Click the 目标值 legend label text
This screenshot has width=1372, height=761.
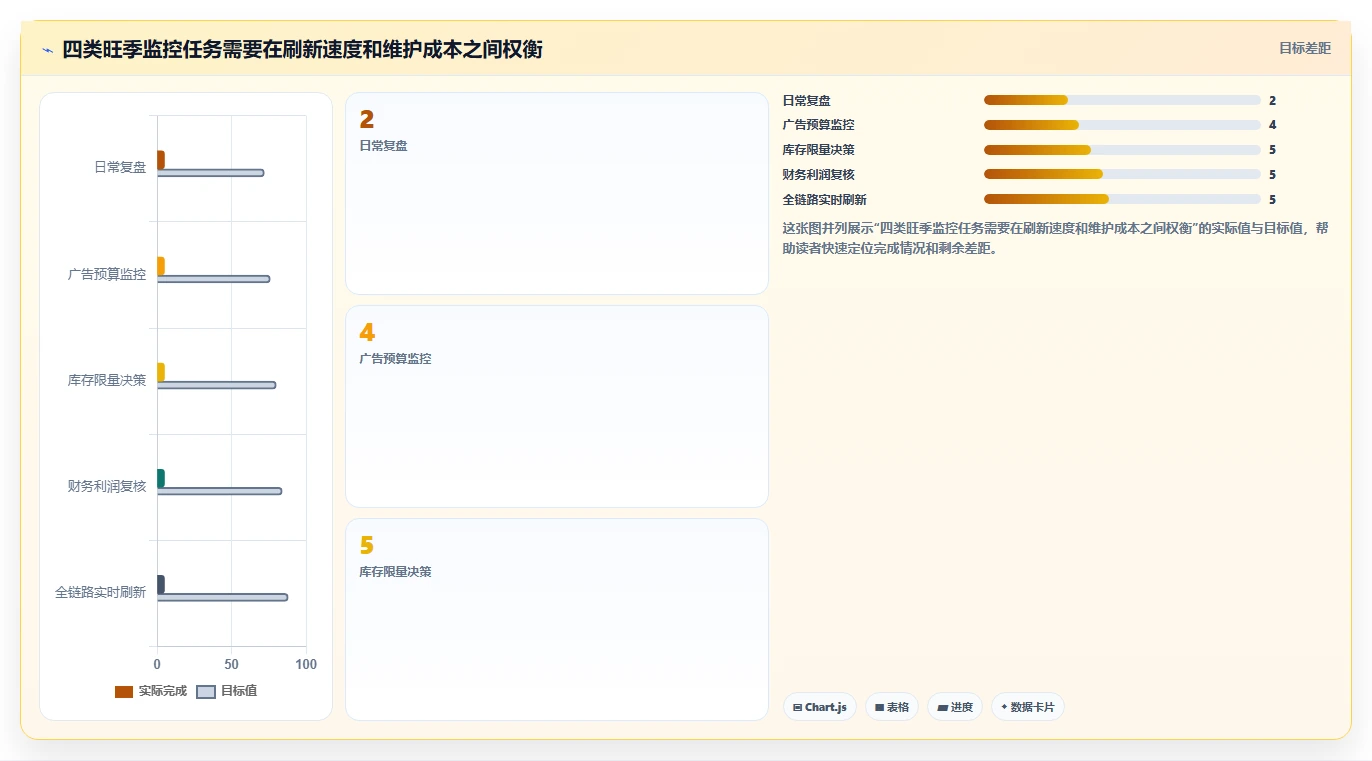point(238,691)
